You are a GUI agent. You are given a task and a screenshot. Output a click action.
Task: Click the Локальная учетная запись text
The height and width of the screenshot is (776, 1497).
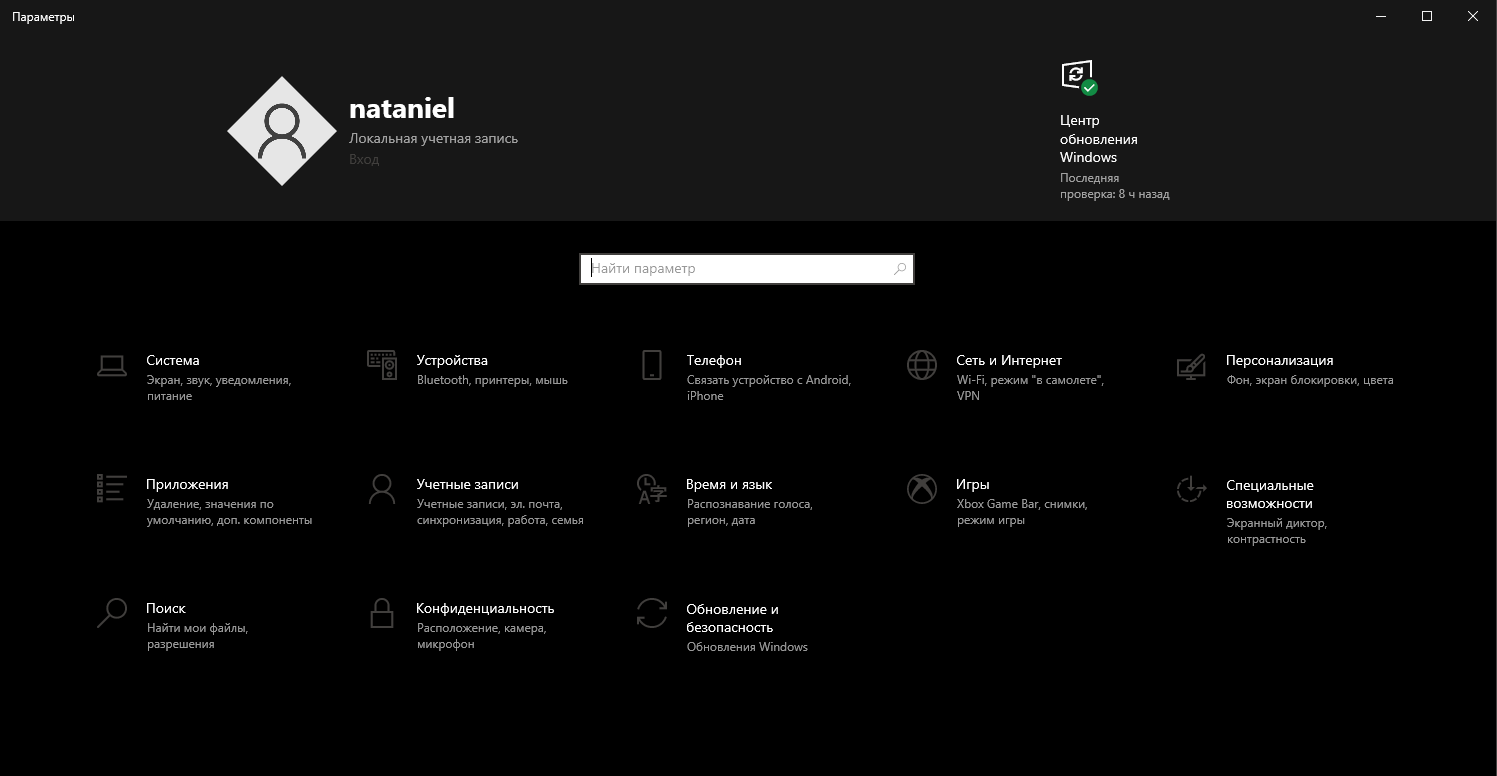[434, 139]
